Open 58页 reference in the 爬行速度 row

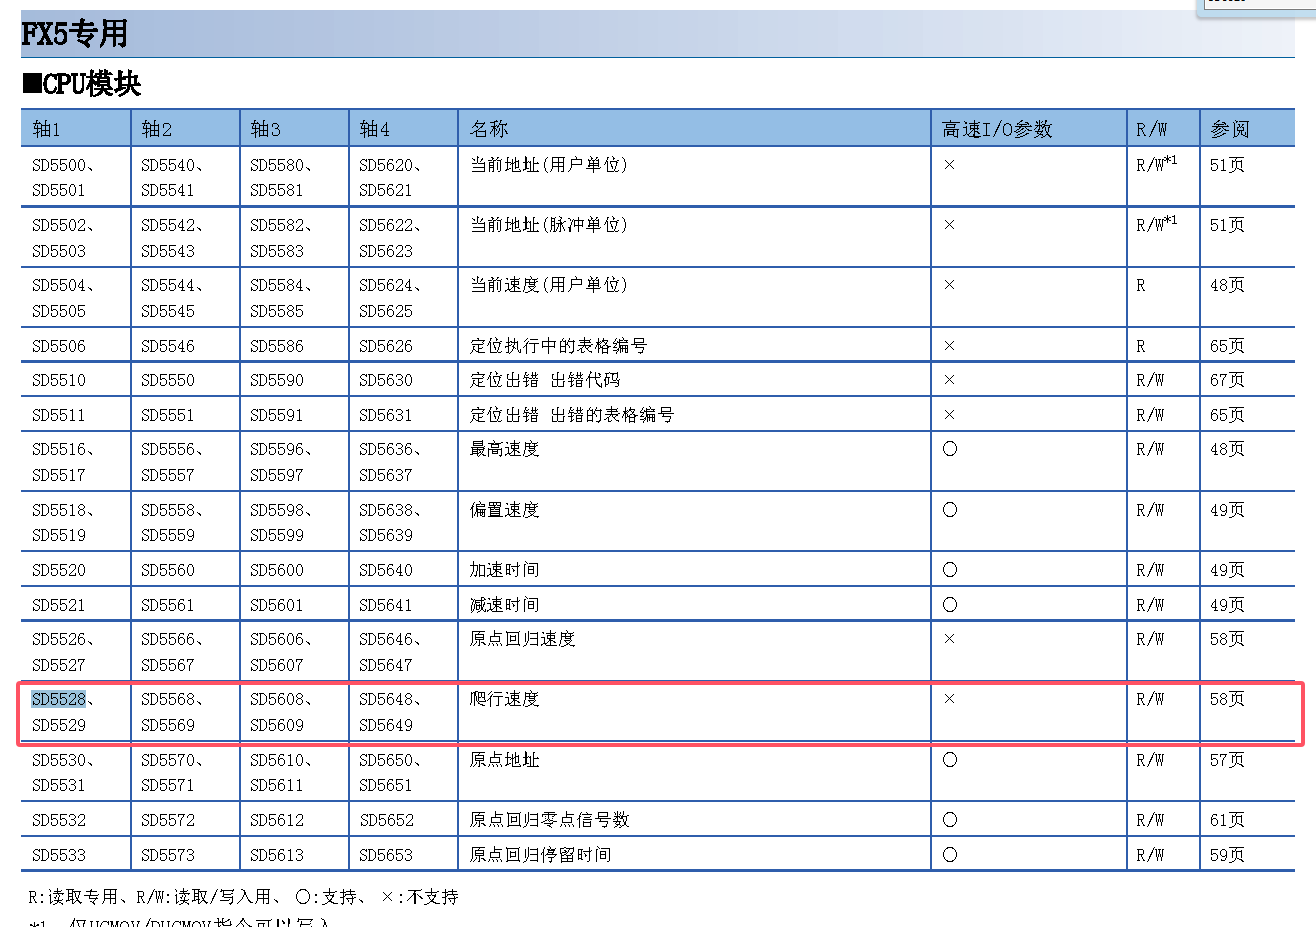point(1227,699)
